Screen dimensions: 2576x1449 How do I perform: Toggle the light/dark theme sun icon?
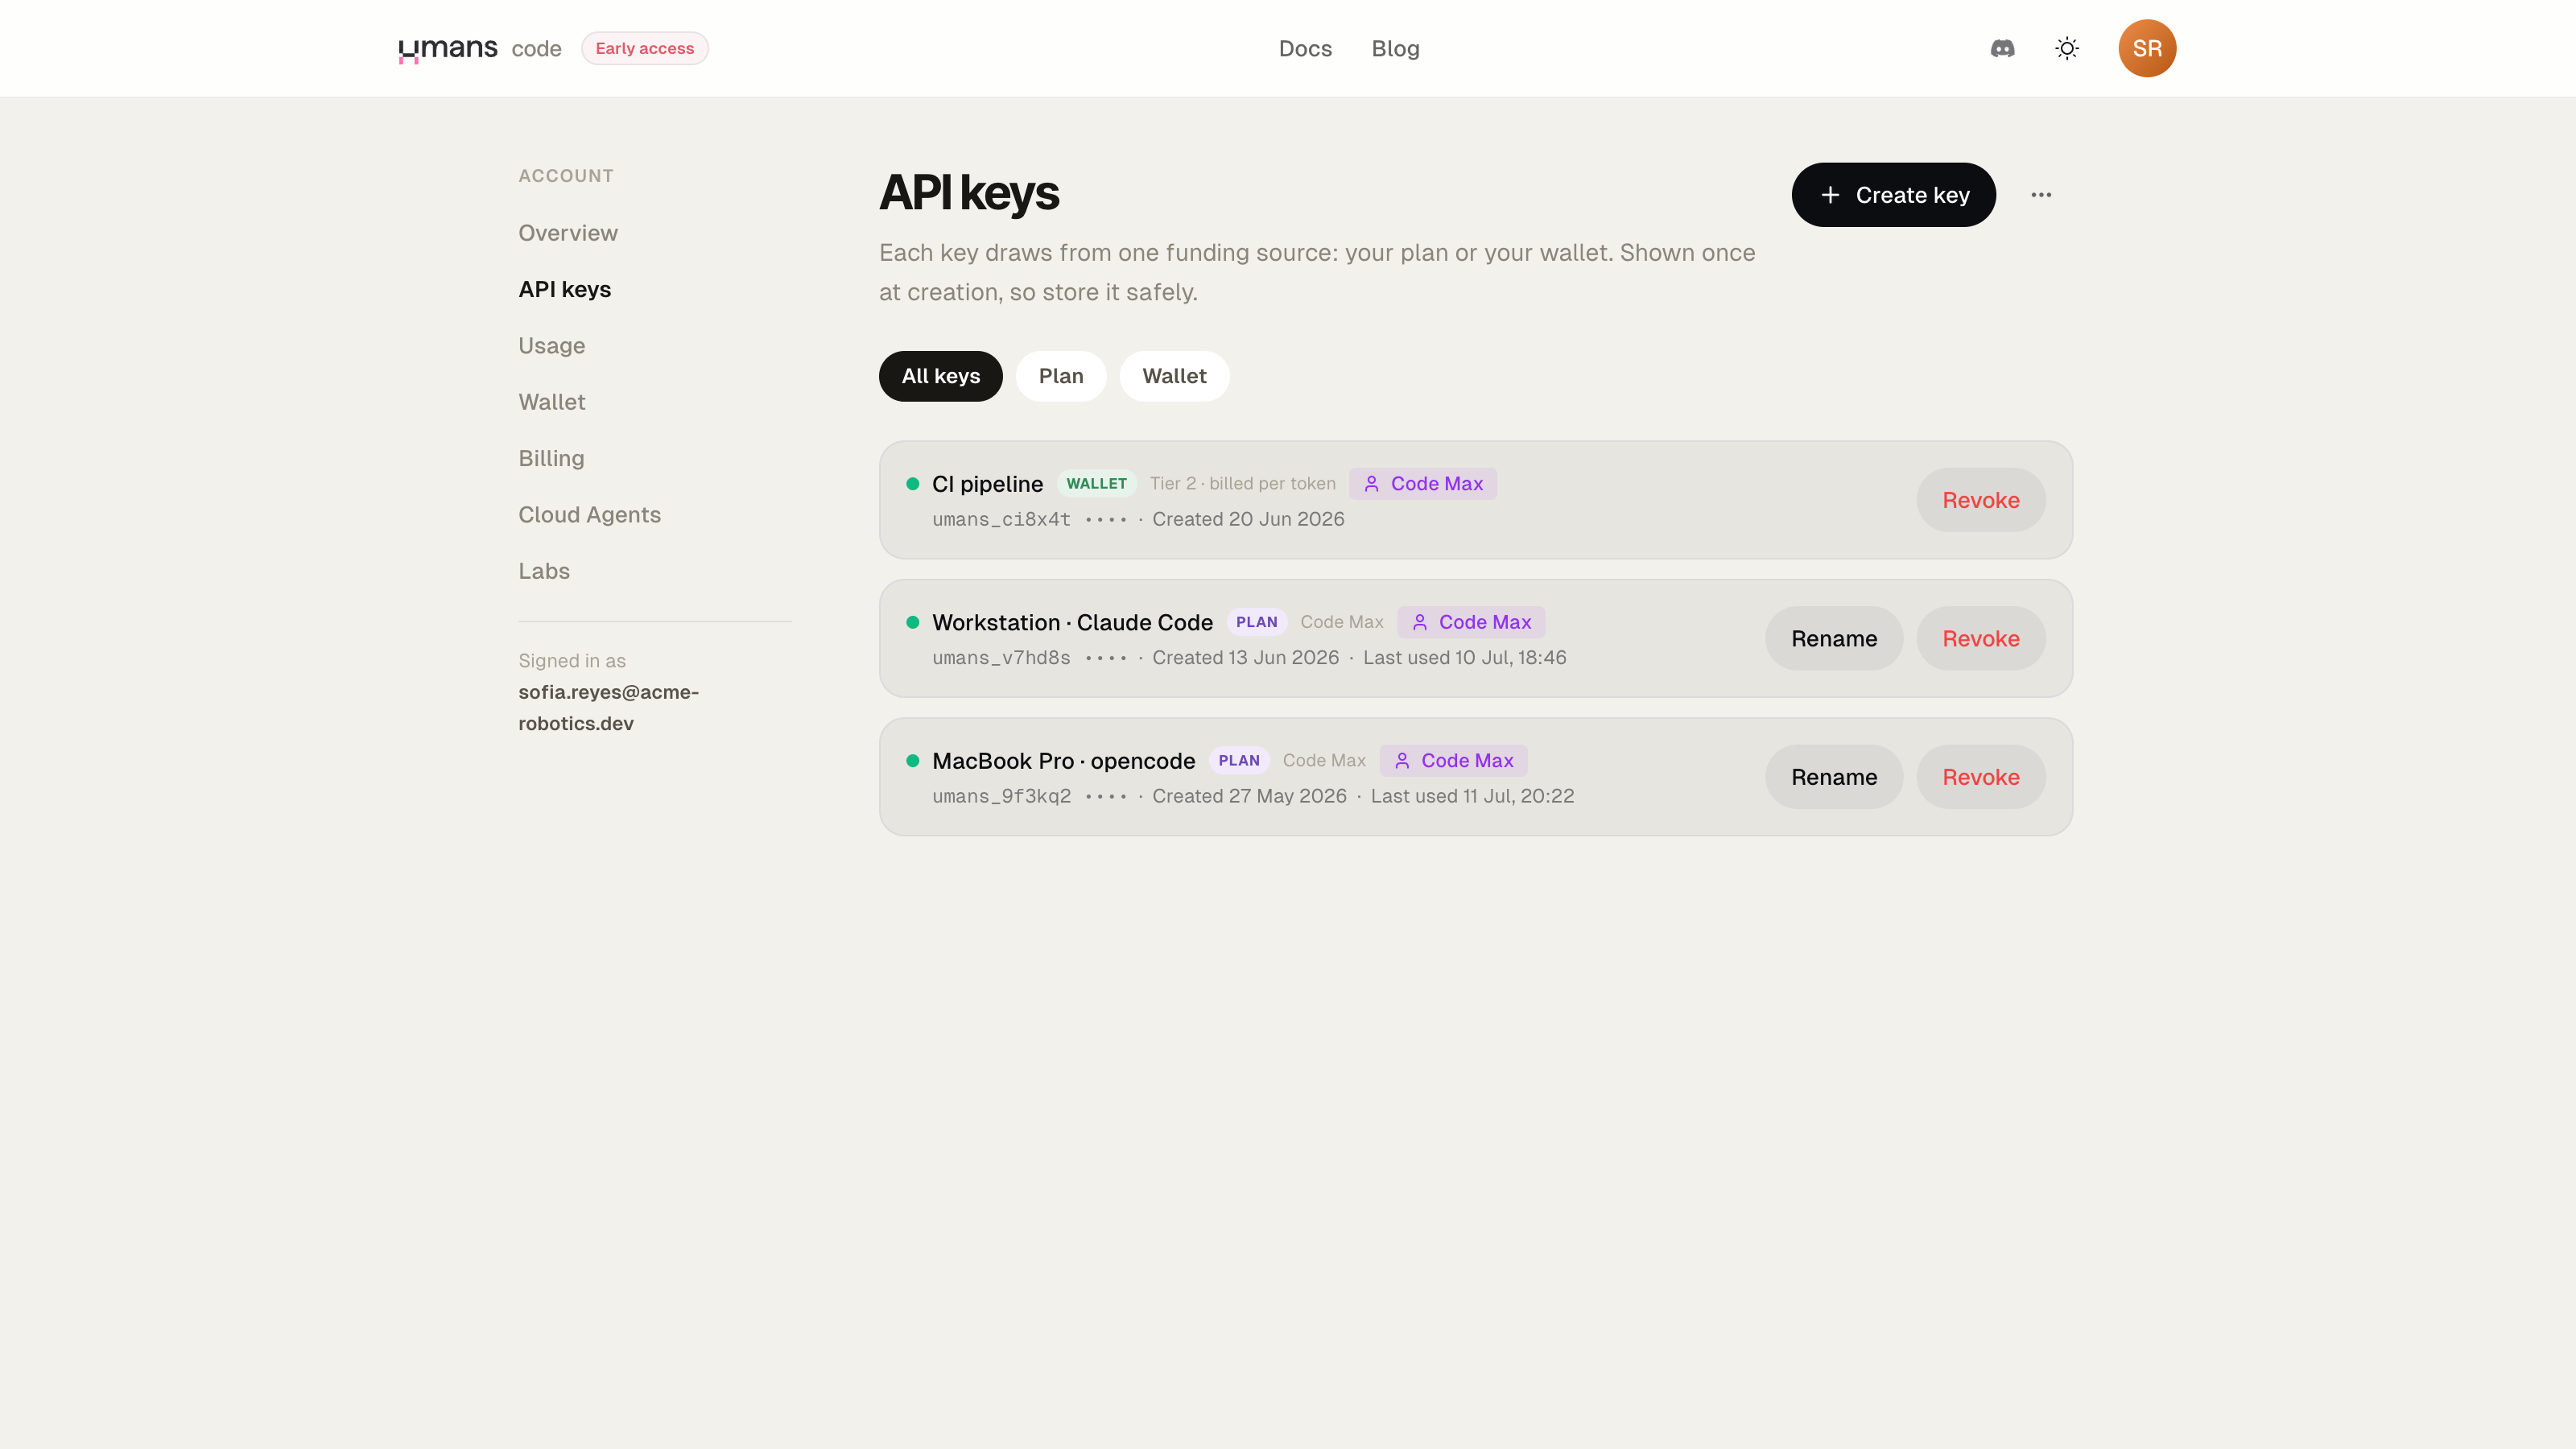coord(2067,48)
